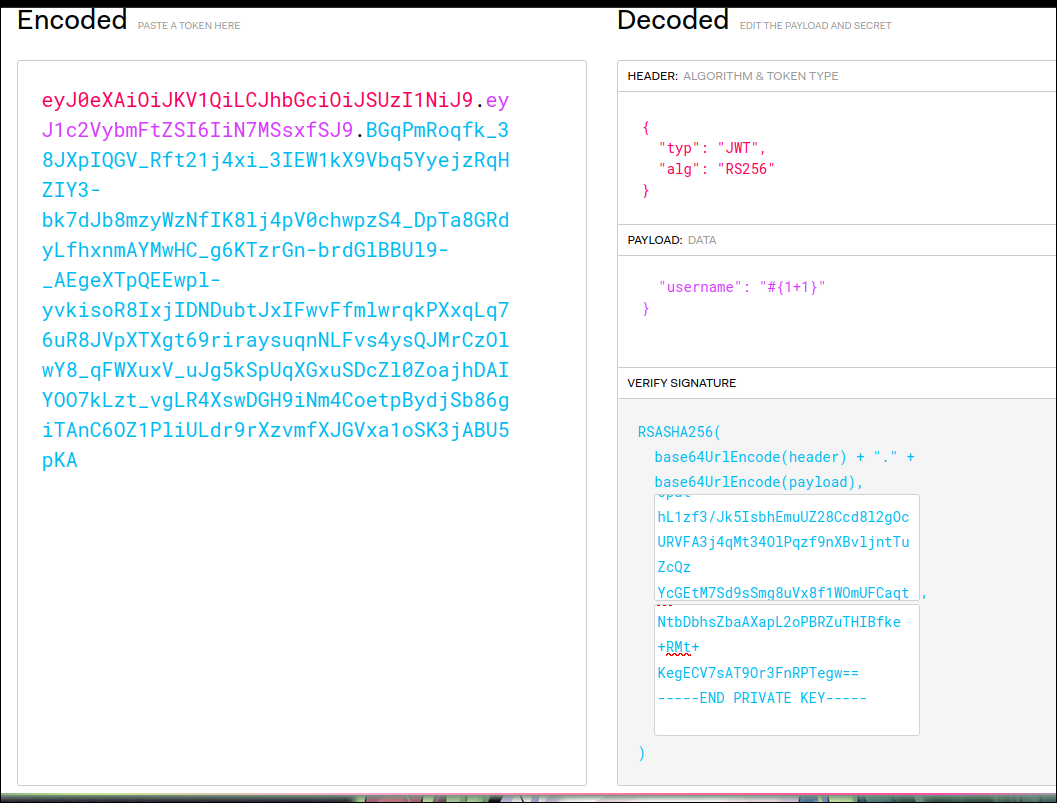Click the last line 'pKA' of the signature
Screen dimensions: 1057x803
pos(59,461)
